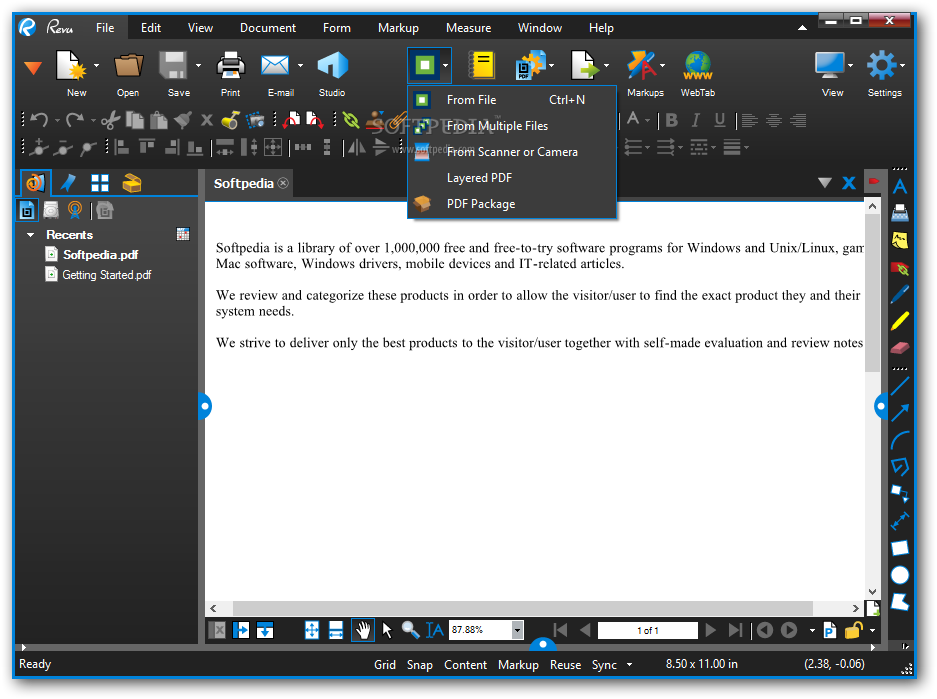Click the Bold formatting icon
This screenshot has height=699, width=937.
tap(672, 120)
